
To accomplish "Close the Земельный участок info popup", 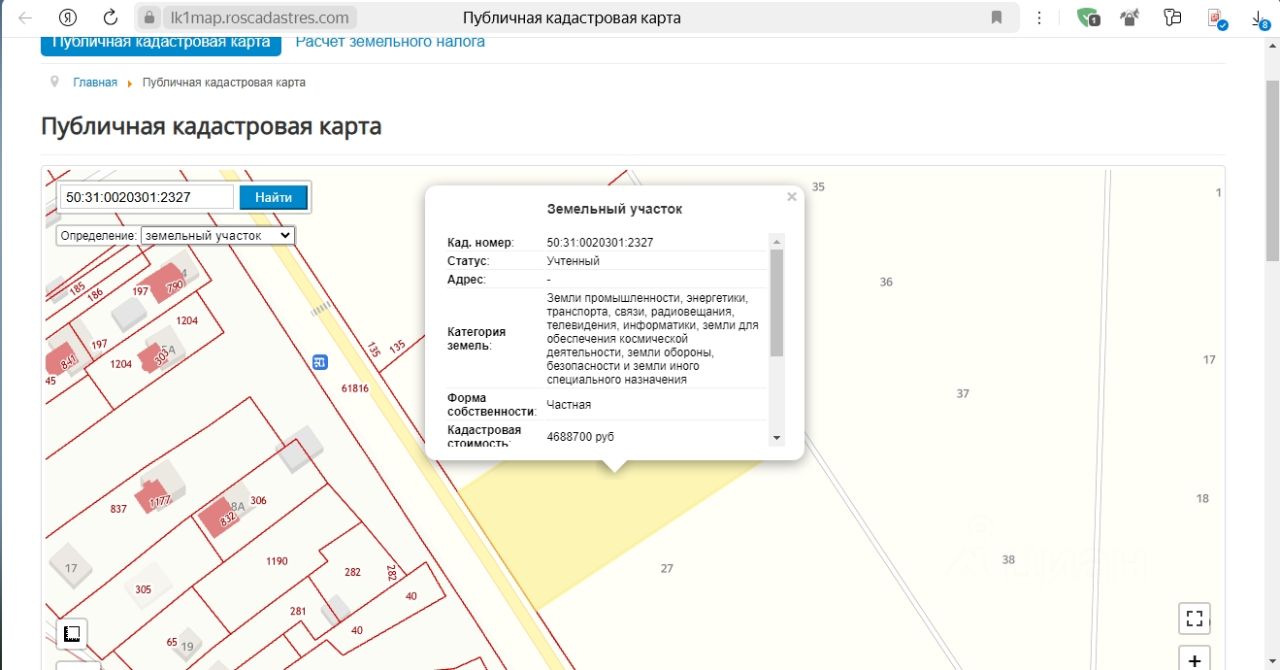I will [x=792, y=197].
